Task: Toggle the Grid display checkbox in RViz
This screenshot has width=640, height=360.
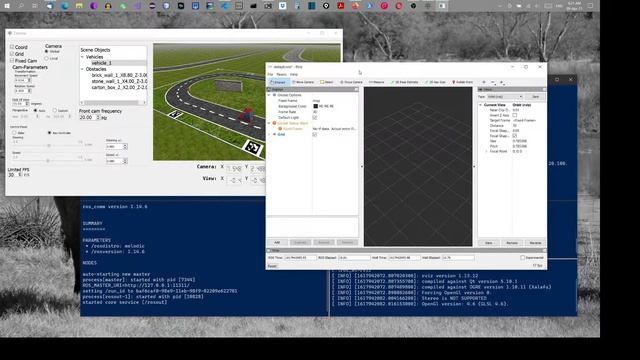Action: click(x=314, y=134)
